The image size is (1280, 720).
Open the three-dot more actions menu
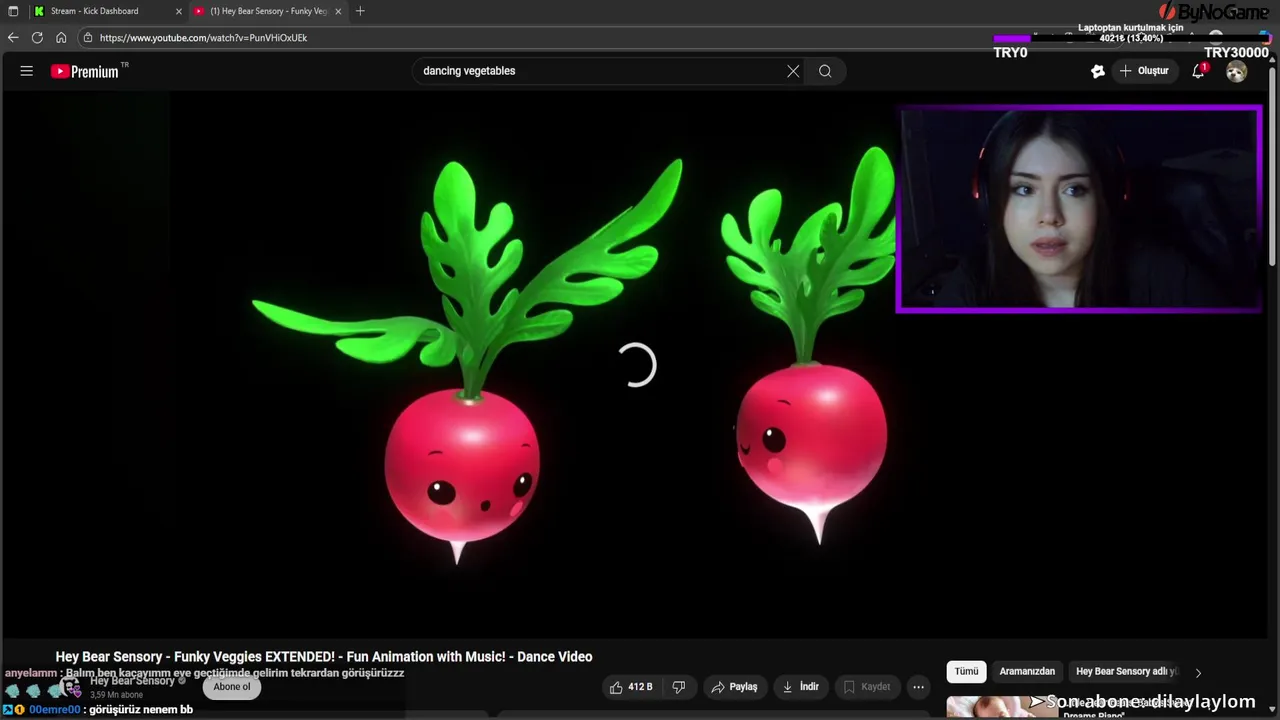[x=918, y=687]
